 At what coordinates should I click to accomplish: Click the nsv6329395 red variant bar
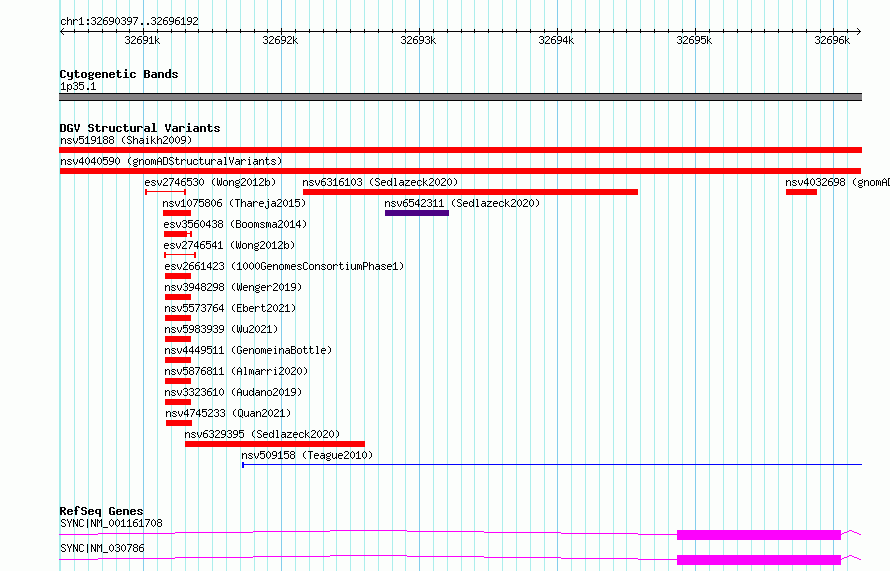coord(275,444)
